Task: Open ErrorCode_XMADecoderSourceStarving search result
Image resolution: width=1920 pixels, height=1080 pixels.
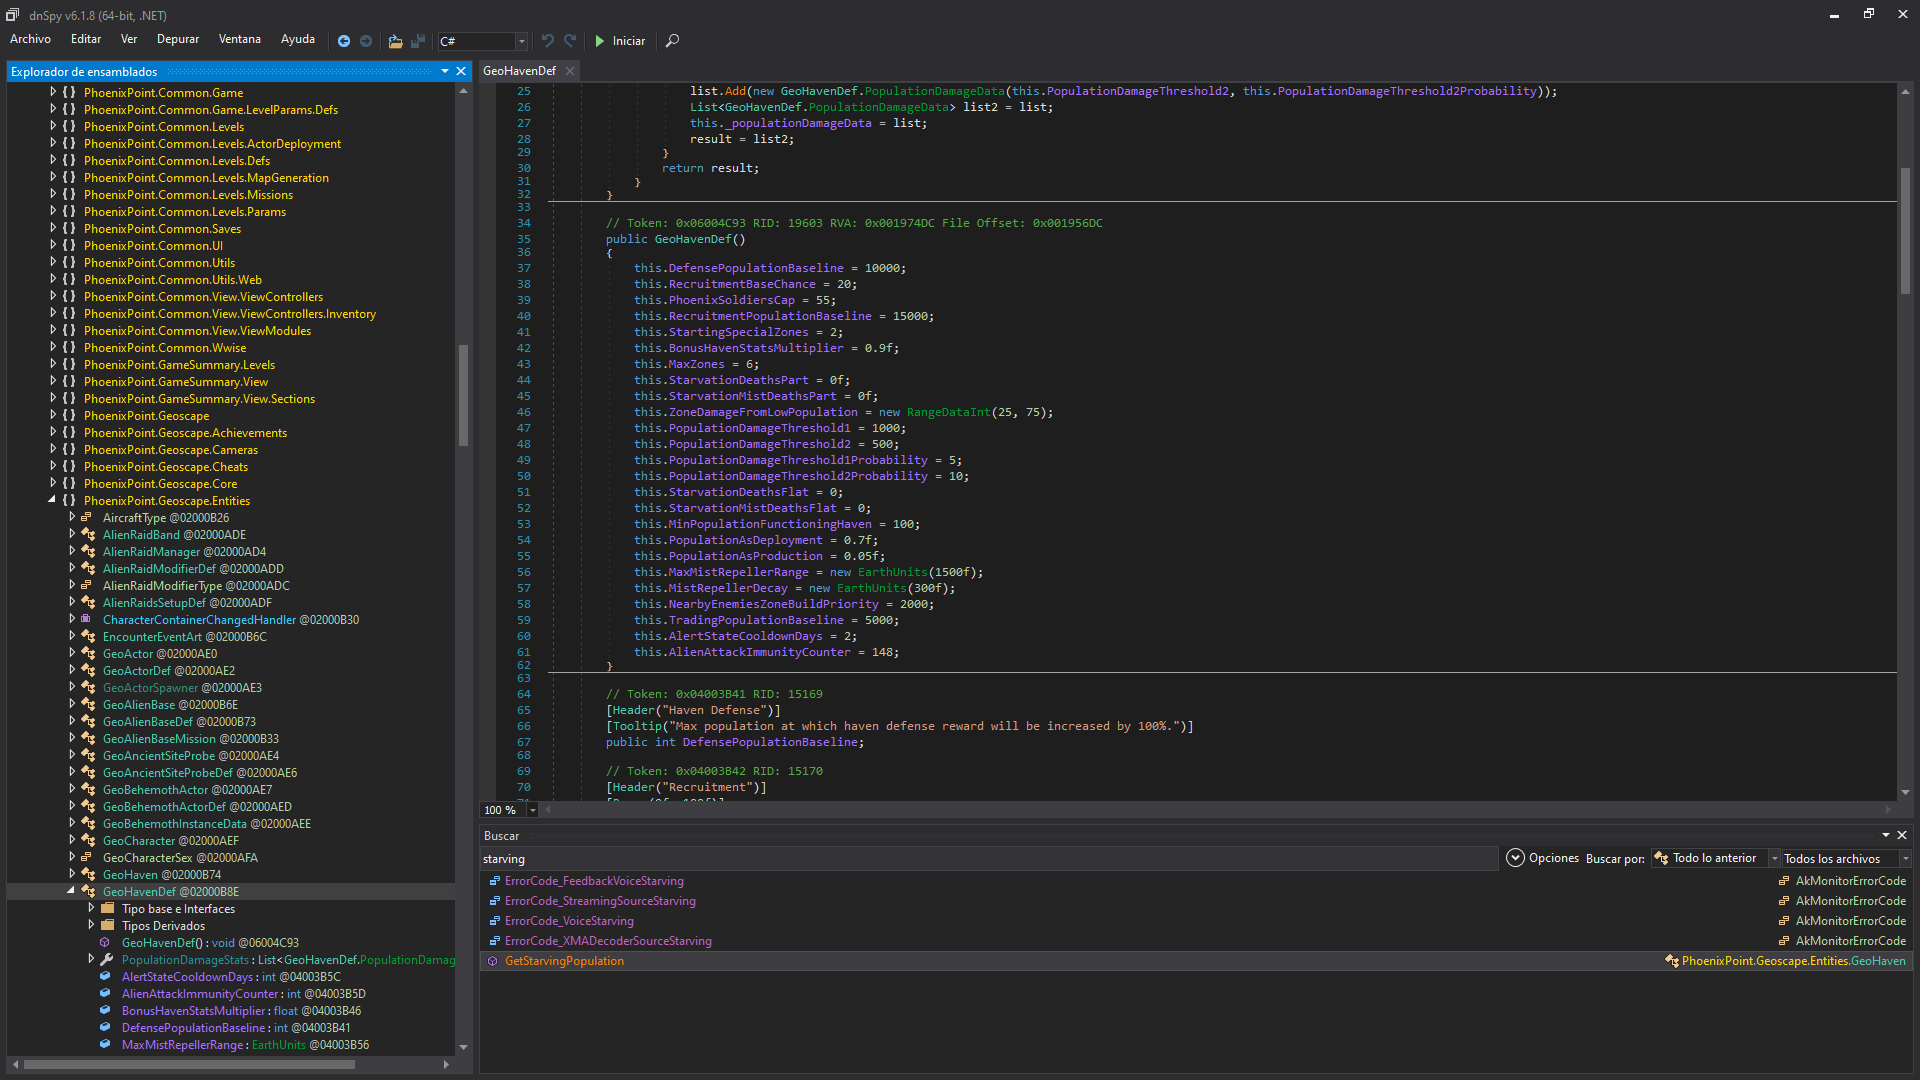Action: [x=608, y=941]
